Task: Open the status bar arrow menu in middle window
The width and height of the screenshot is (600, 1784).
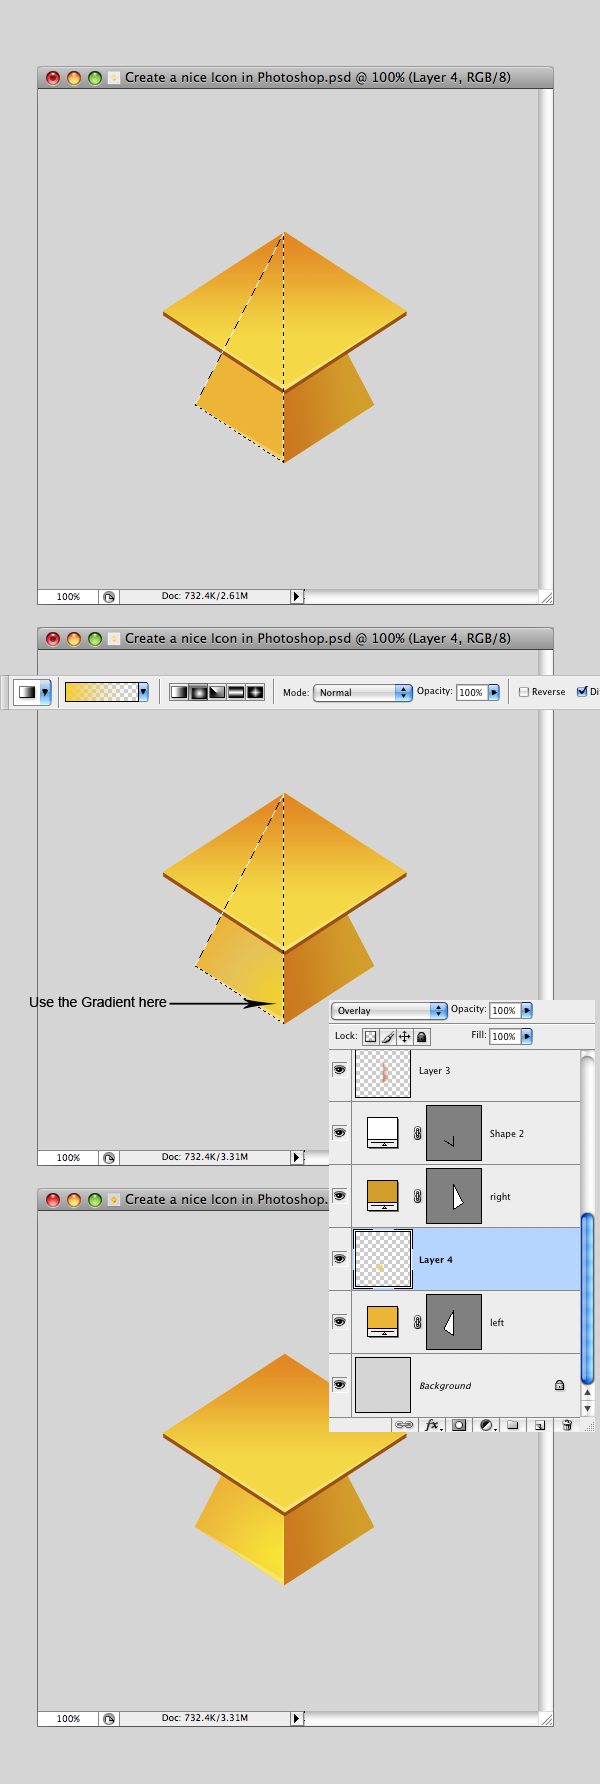Action: pos(296,1158)
